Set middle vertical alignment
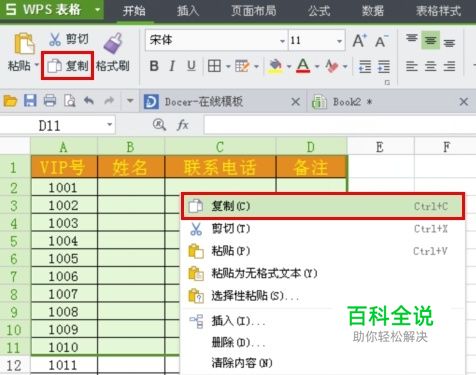 click(x=430, y=40)
